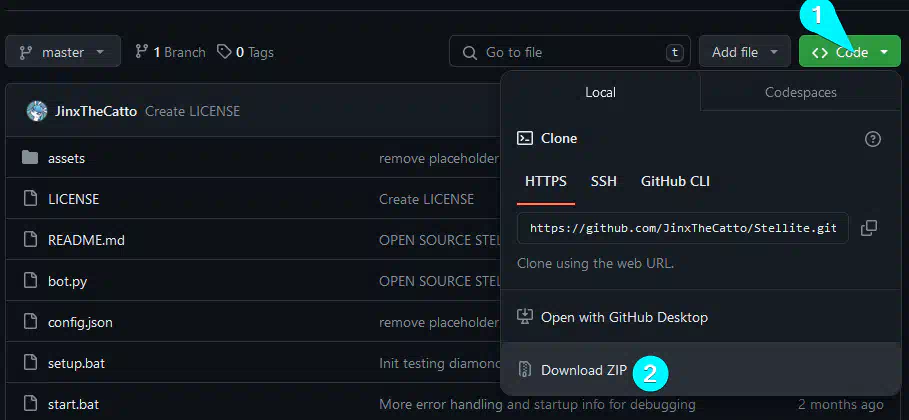The width and height of the screenshot is (909, 420).
Task: Click JinxTheCatto's avatar image
Action: 37,111
